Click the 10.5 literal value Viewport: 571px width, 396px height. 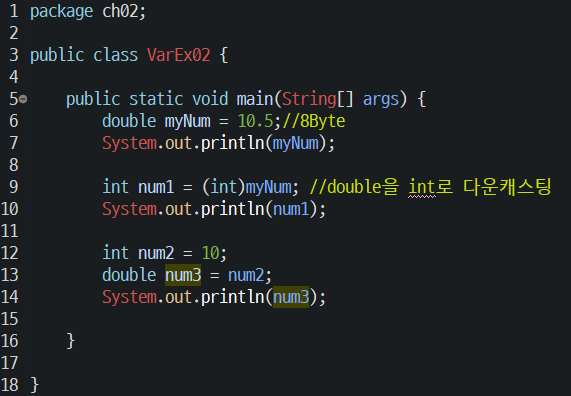[255, 121]
